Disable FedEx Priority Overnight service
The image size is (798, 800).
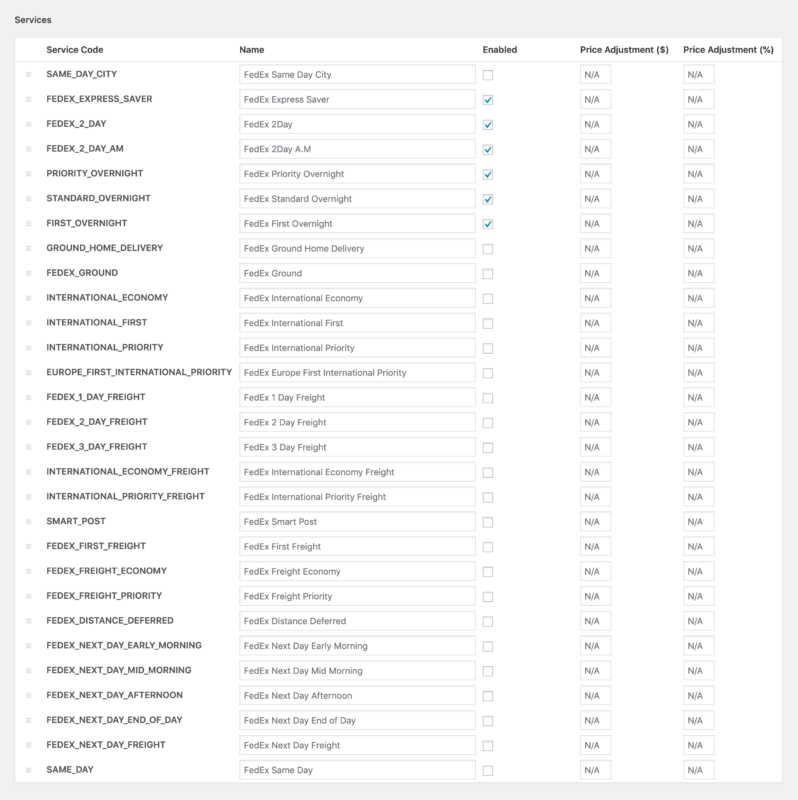pos(487,174)
